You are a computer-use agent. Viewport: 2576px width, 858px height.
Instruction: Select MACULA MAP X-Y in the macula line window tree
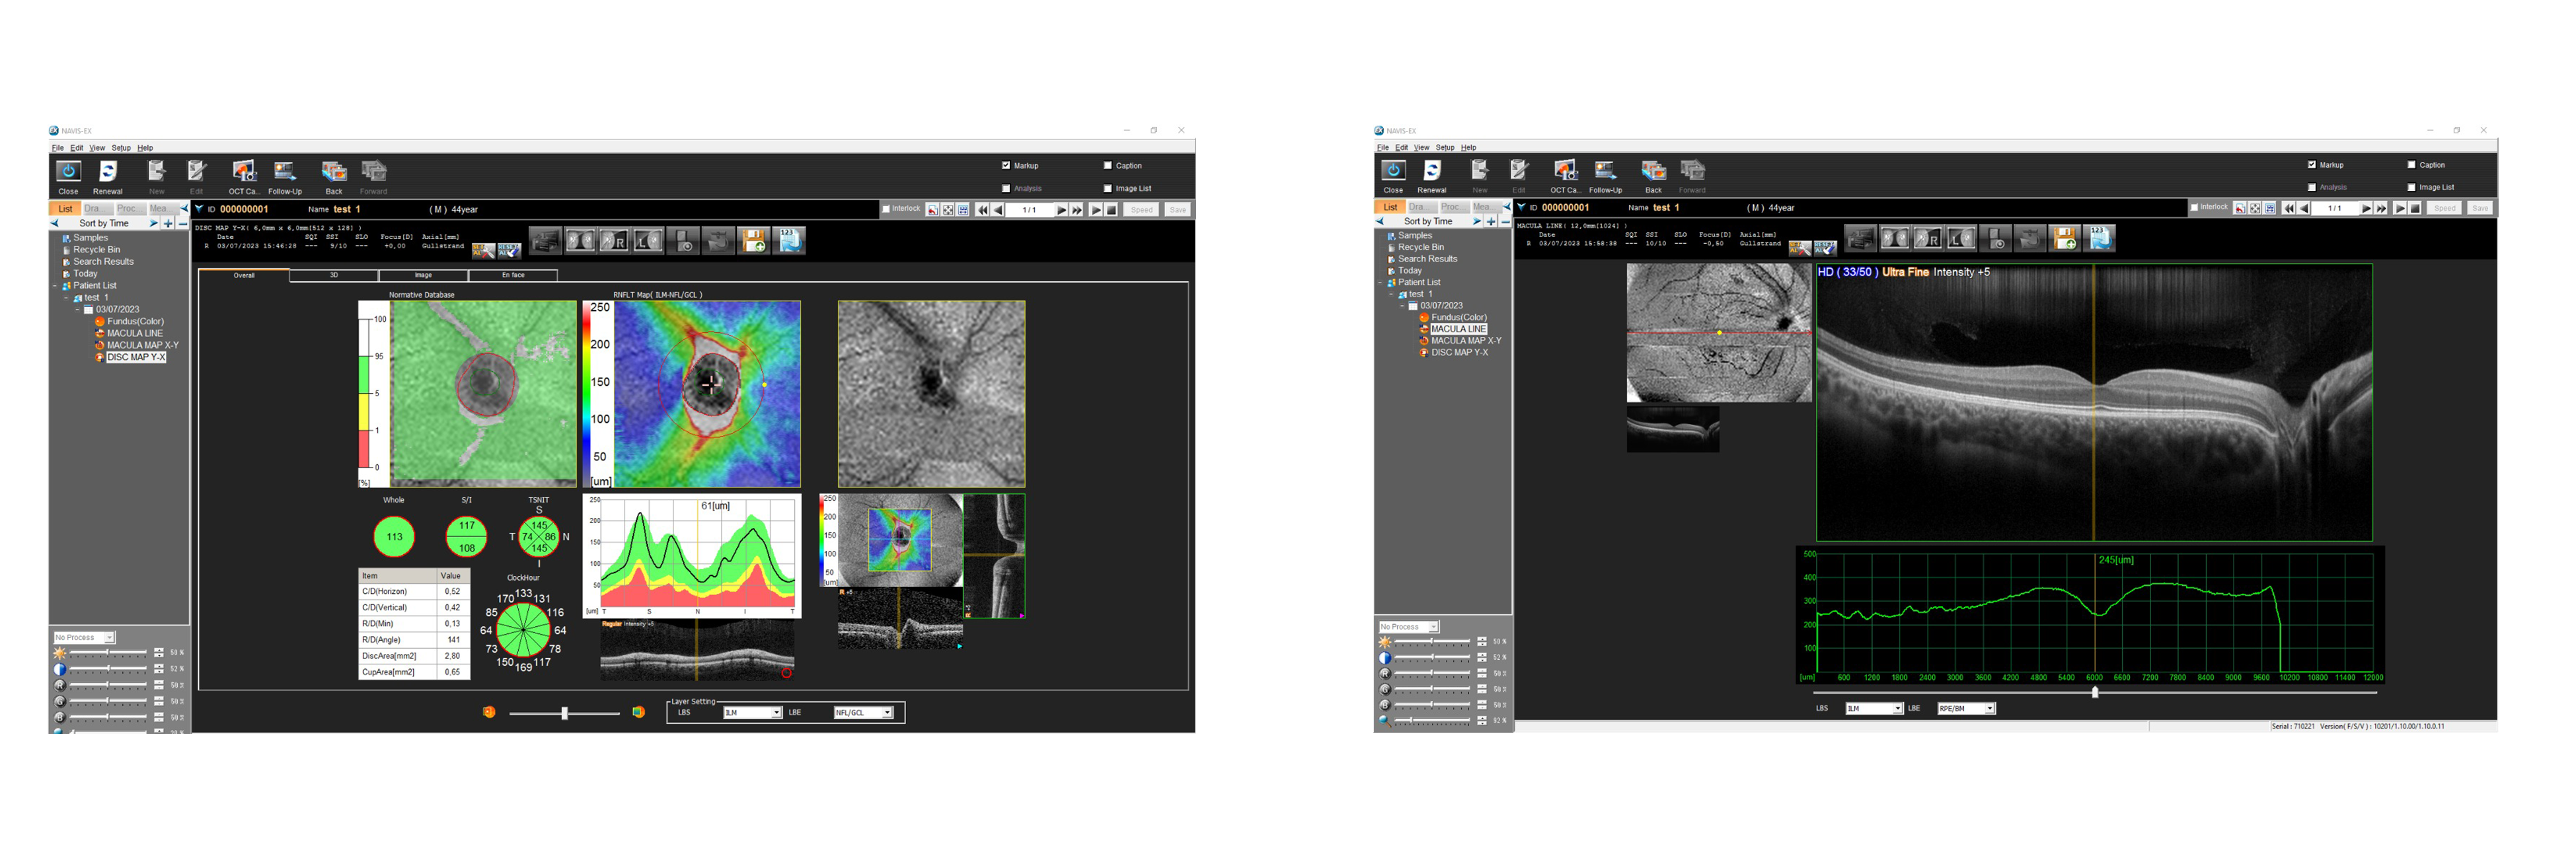[x=1465, y=341]
